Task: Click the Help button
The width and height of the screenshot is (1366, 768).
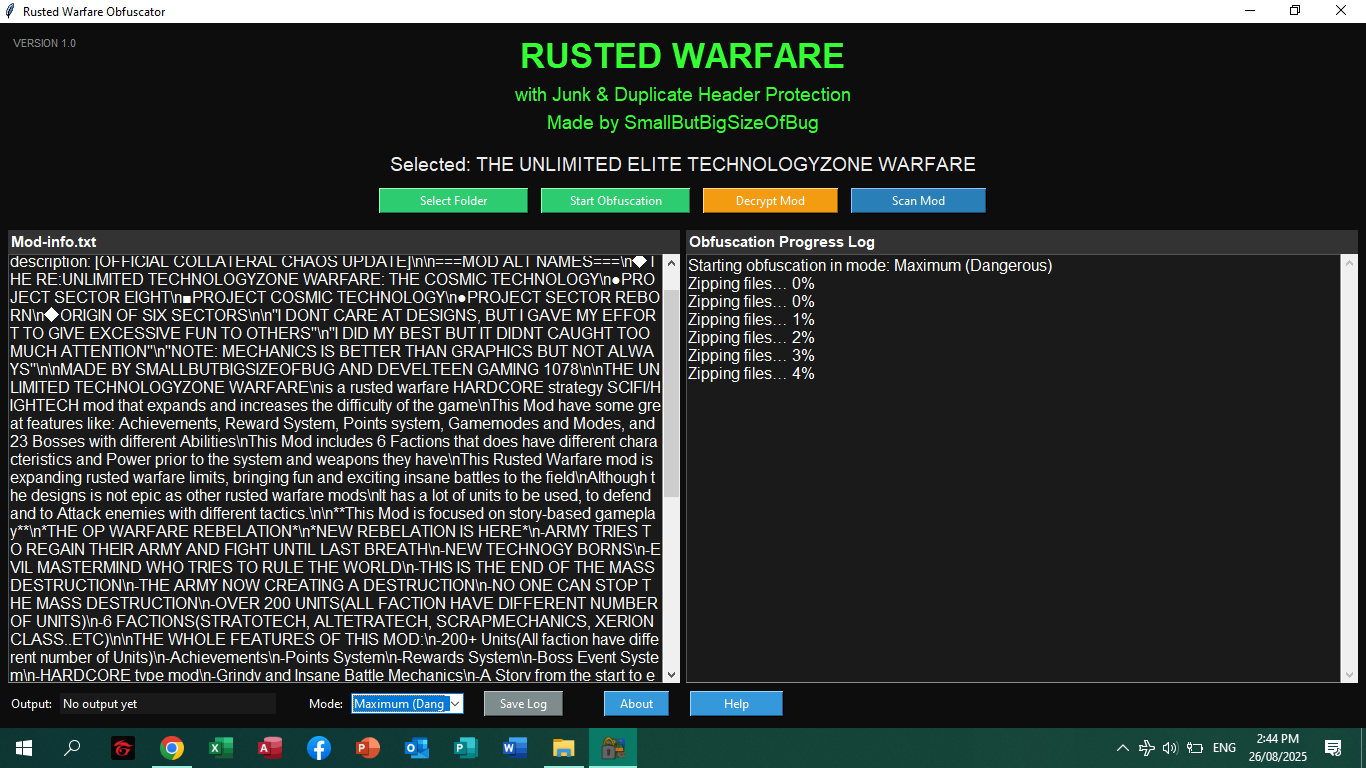Action: pyautogui.click(x=736, y=704)
